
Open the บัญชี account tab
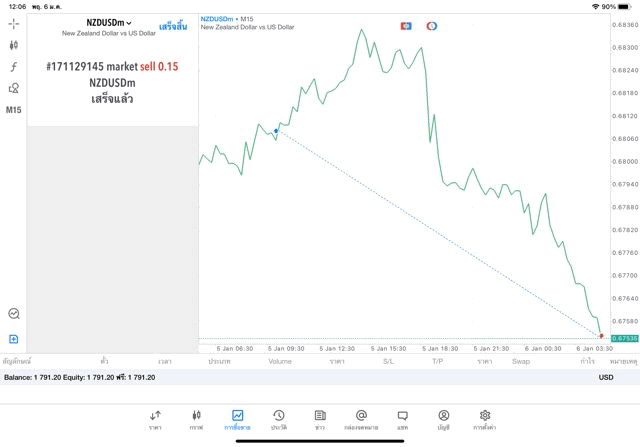click(443, 420)
